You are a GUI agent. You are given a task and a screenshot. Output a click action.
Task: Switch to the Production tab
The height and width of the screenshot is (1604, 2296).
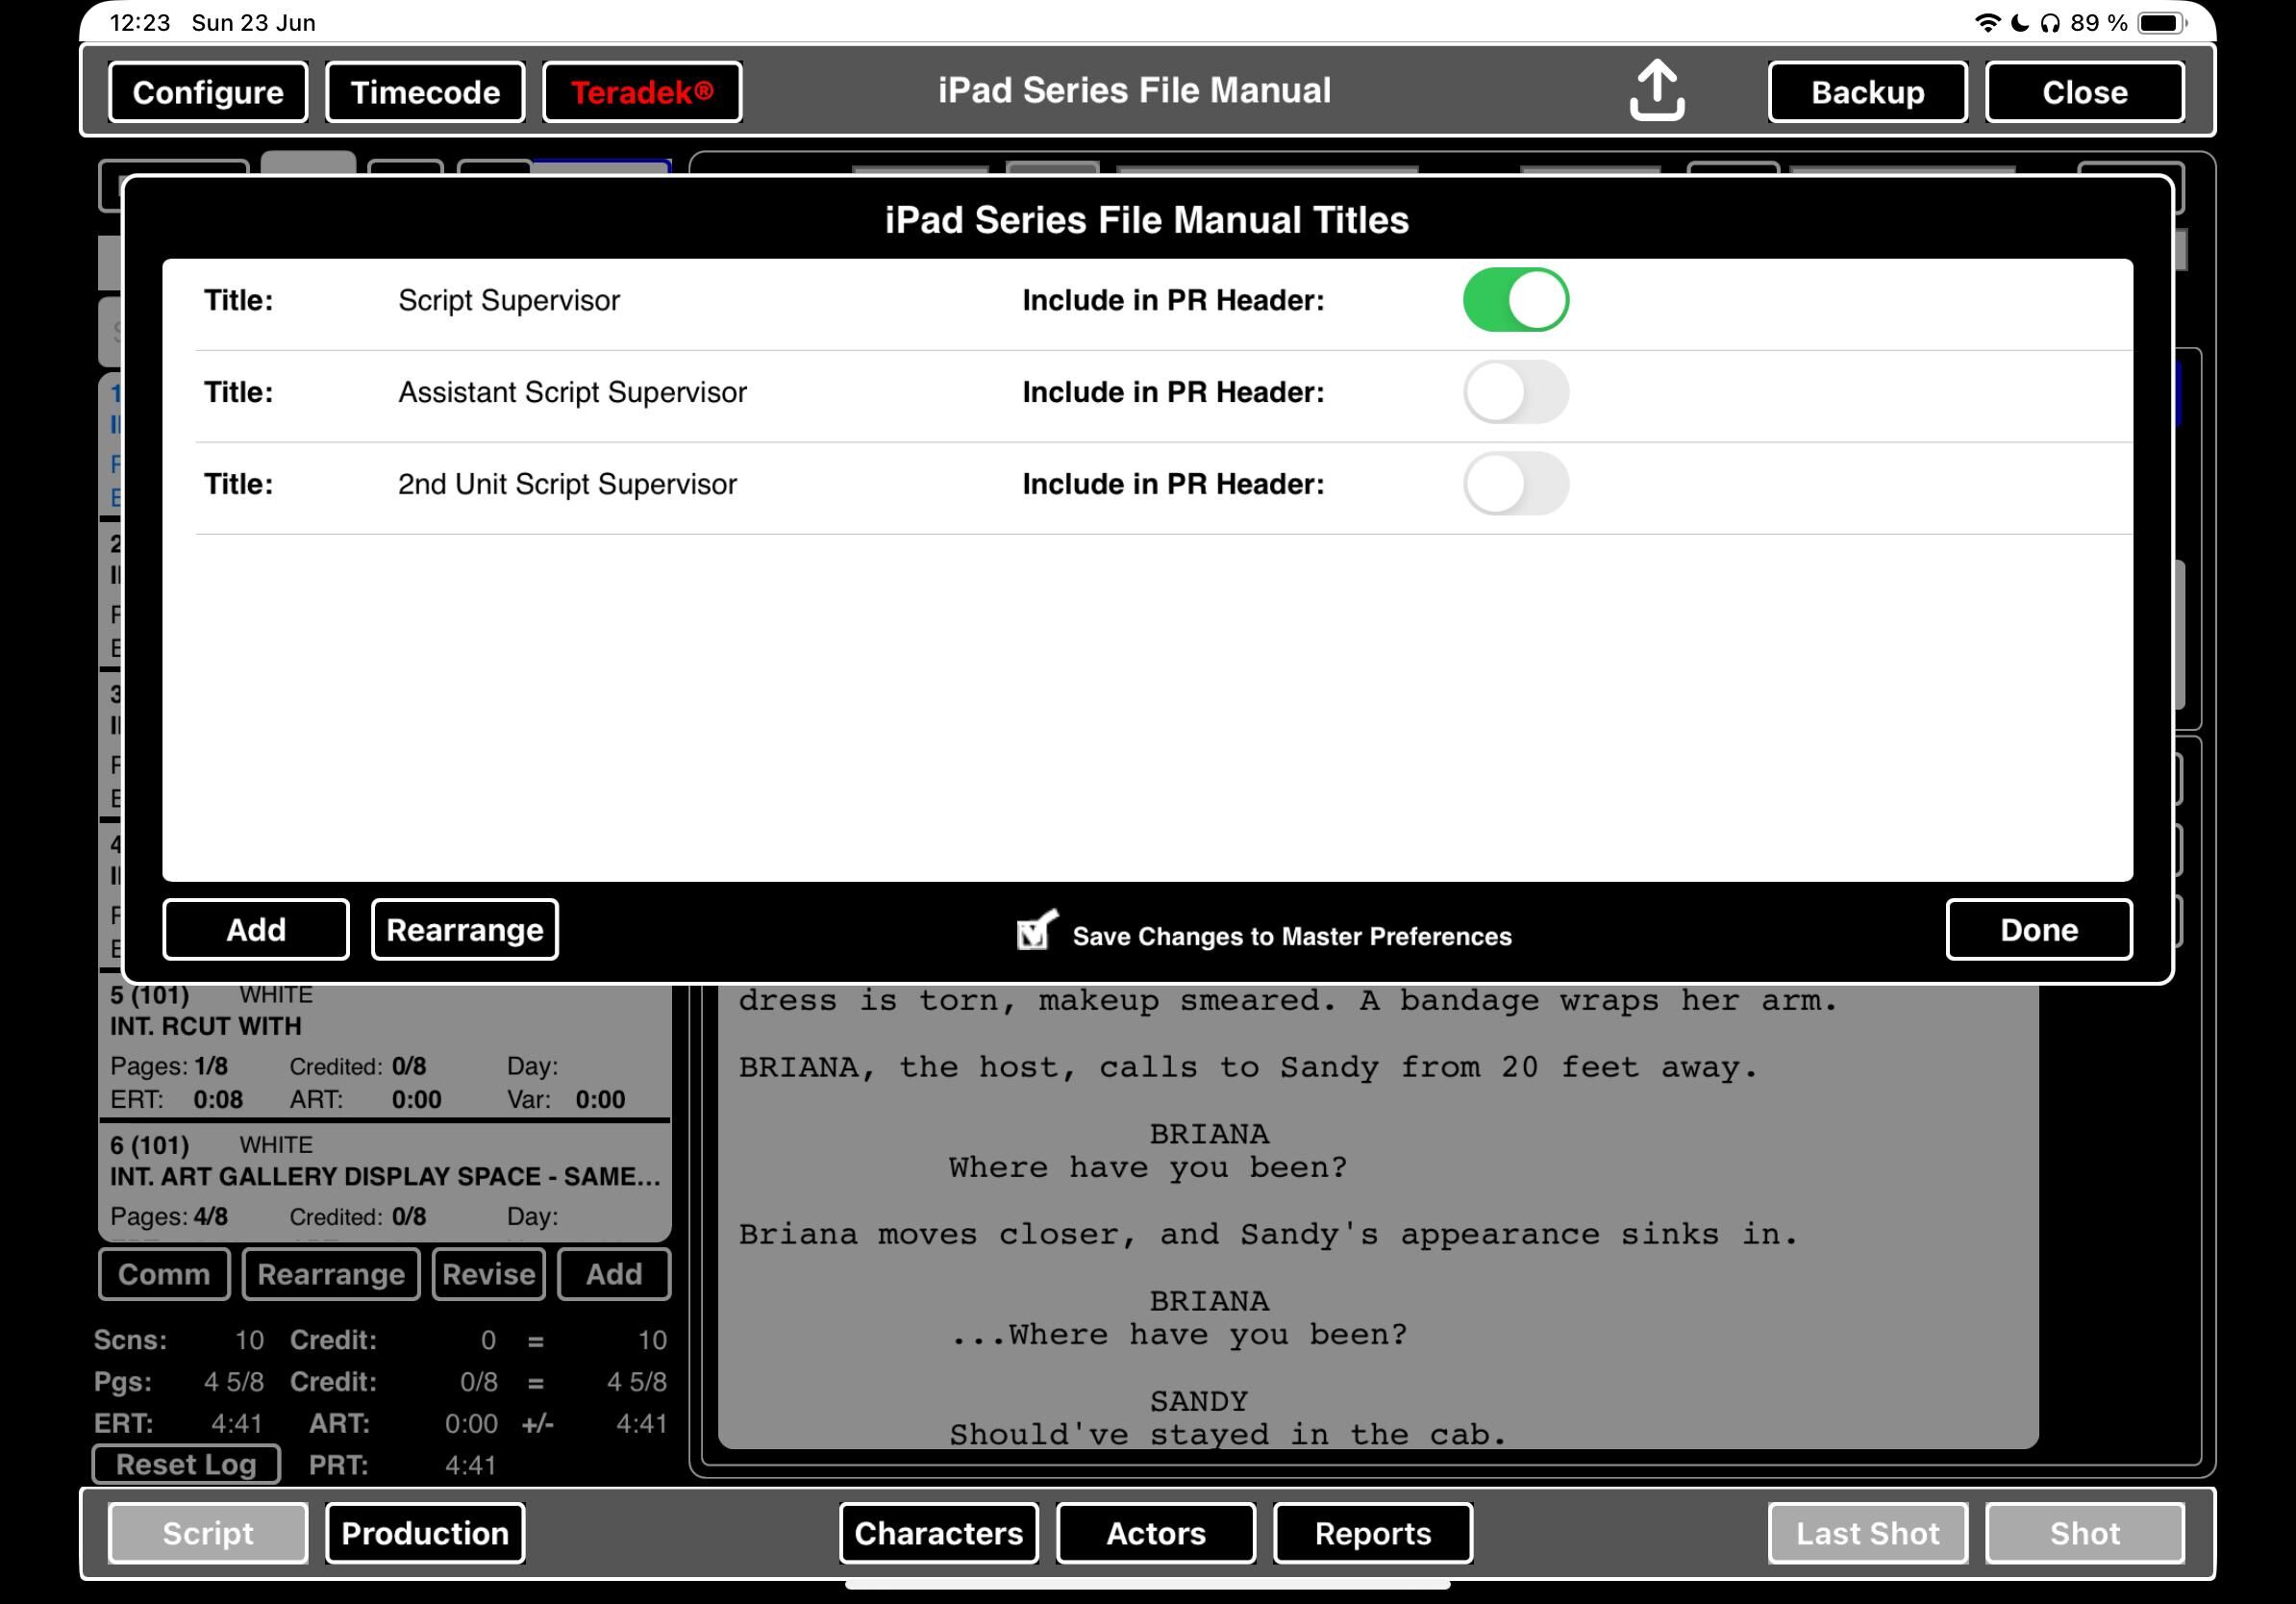(x=425, y=1533)
